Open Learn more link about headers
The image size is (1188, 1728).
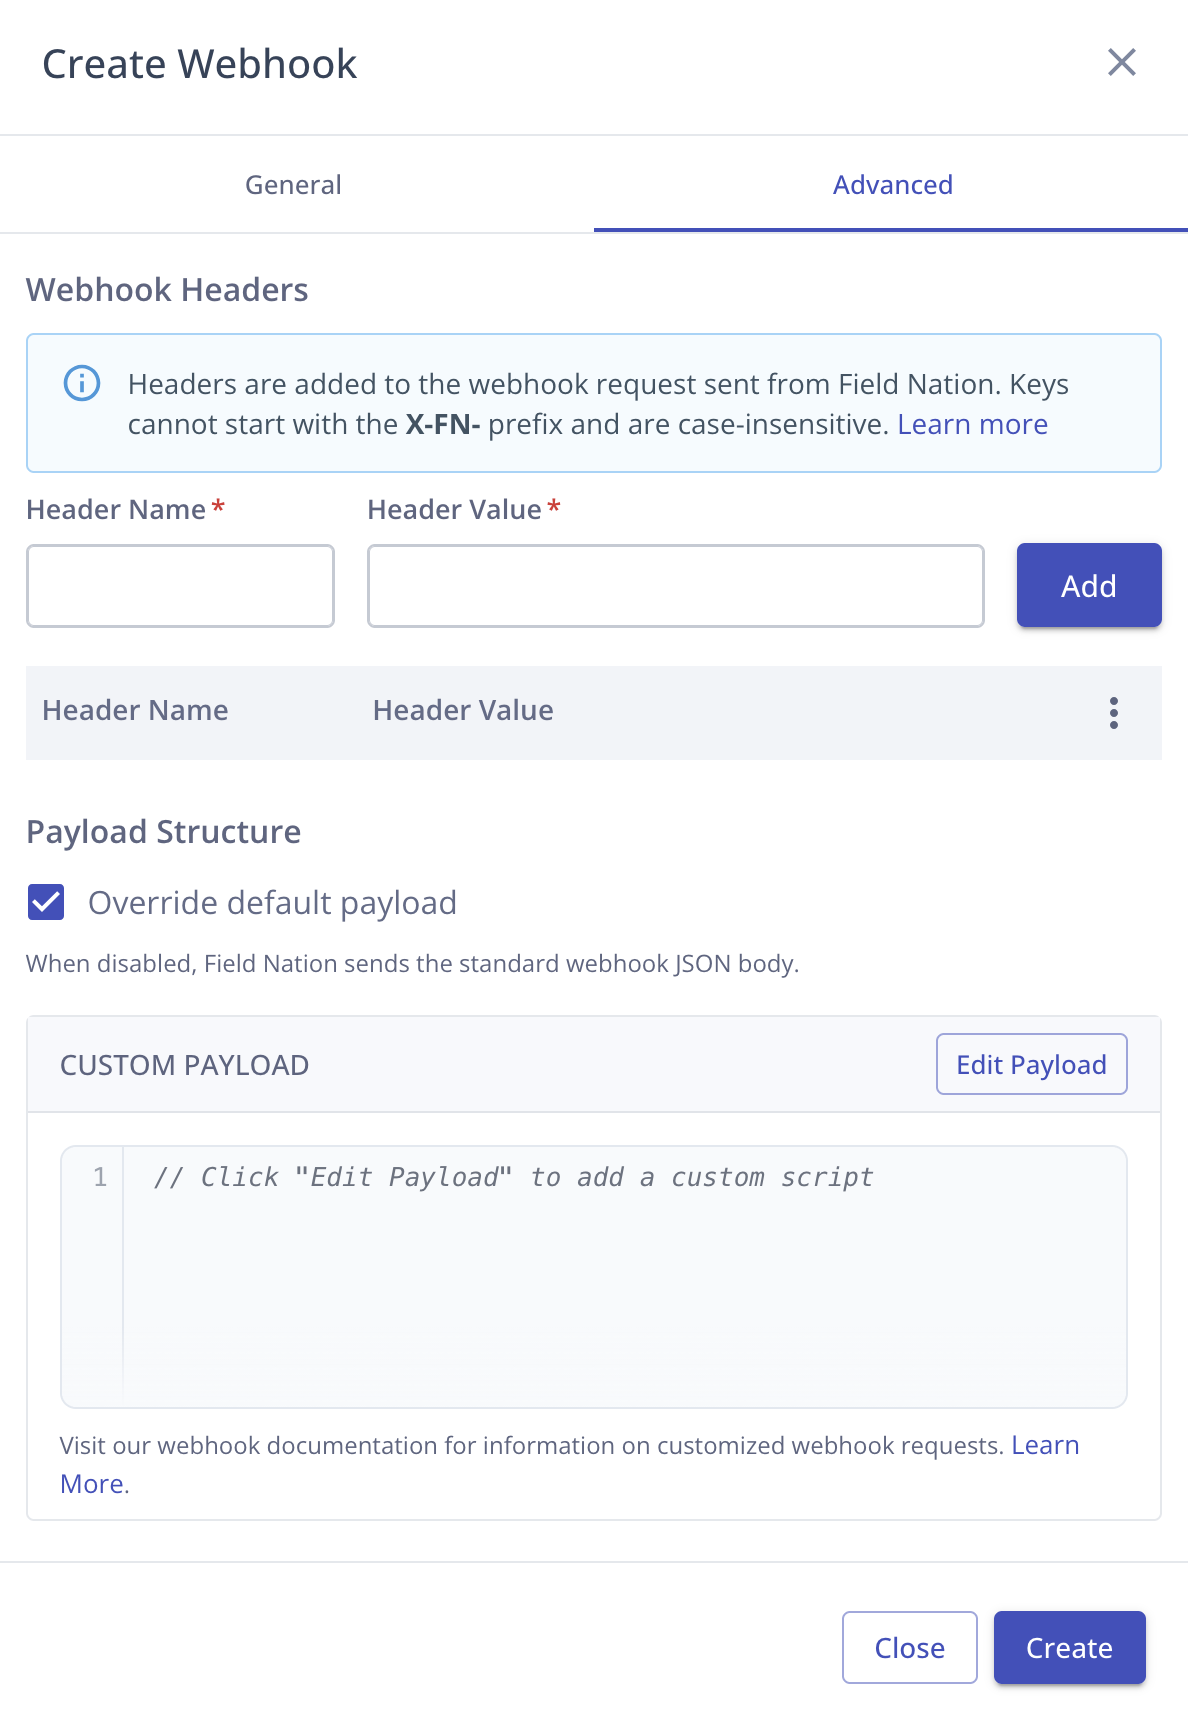(x=972, y=425)
